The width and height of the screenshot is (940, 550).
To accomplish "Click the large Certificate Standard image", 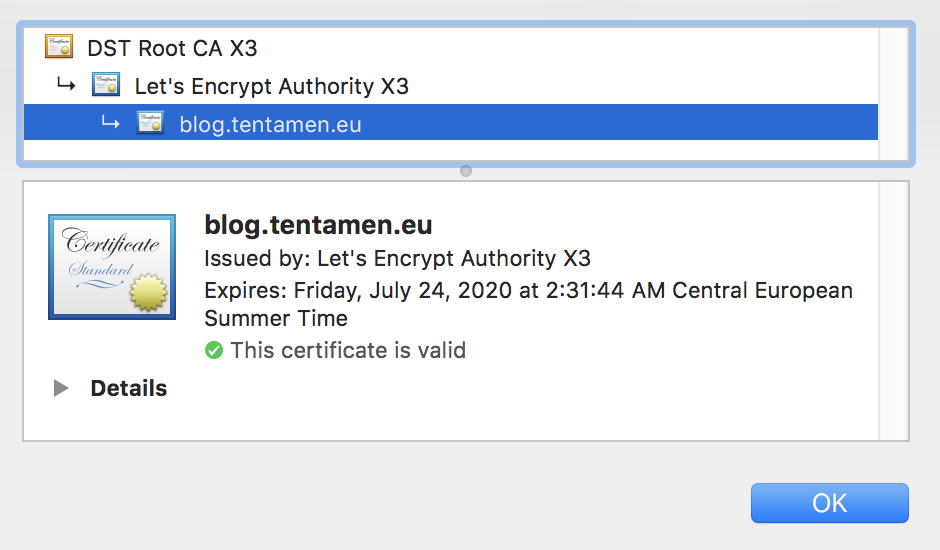I will tap(112, 267).
